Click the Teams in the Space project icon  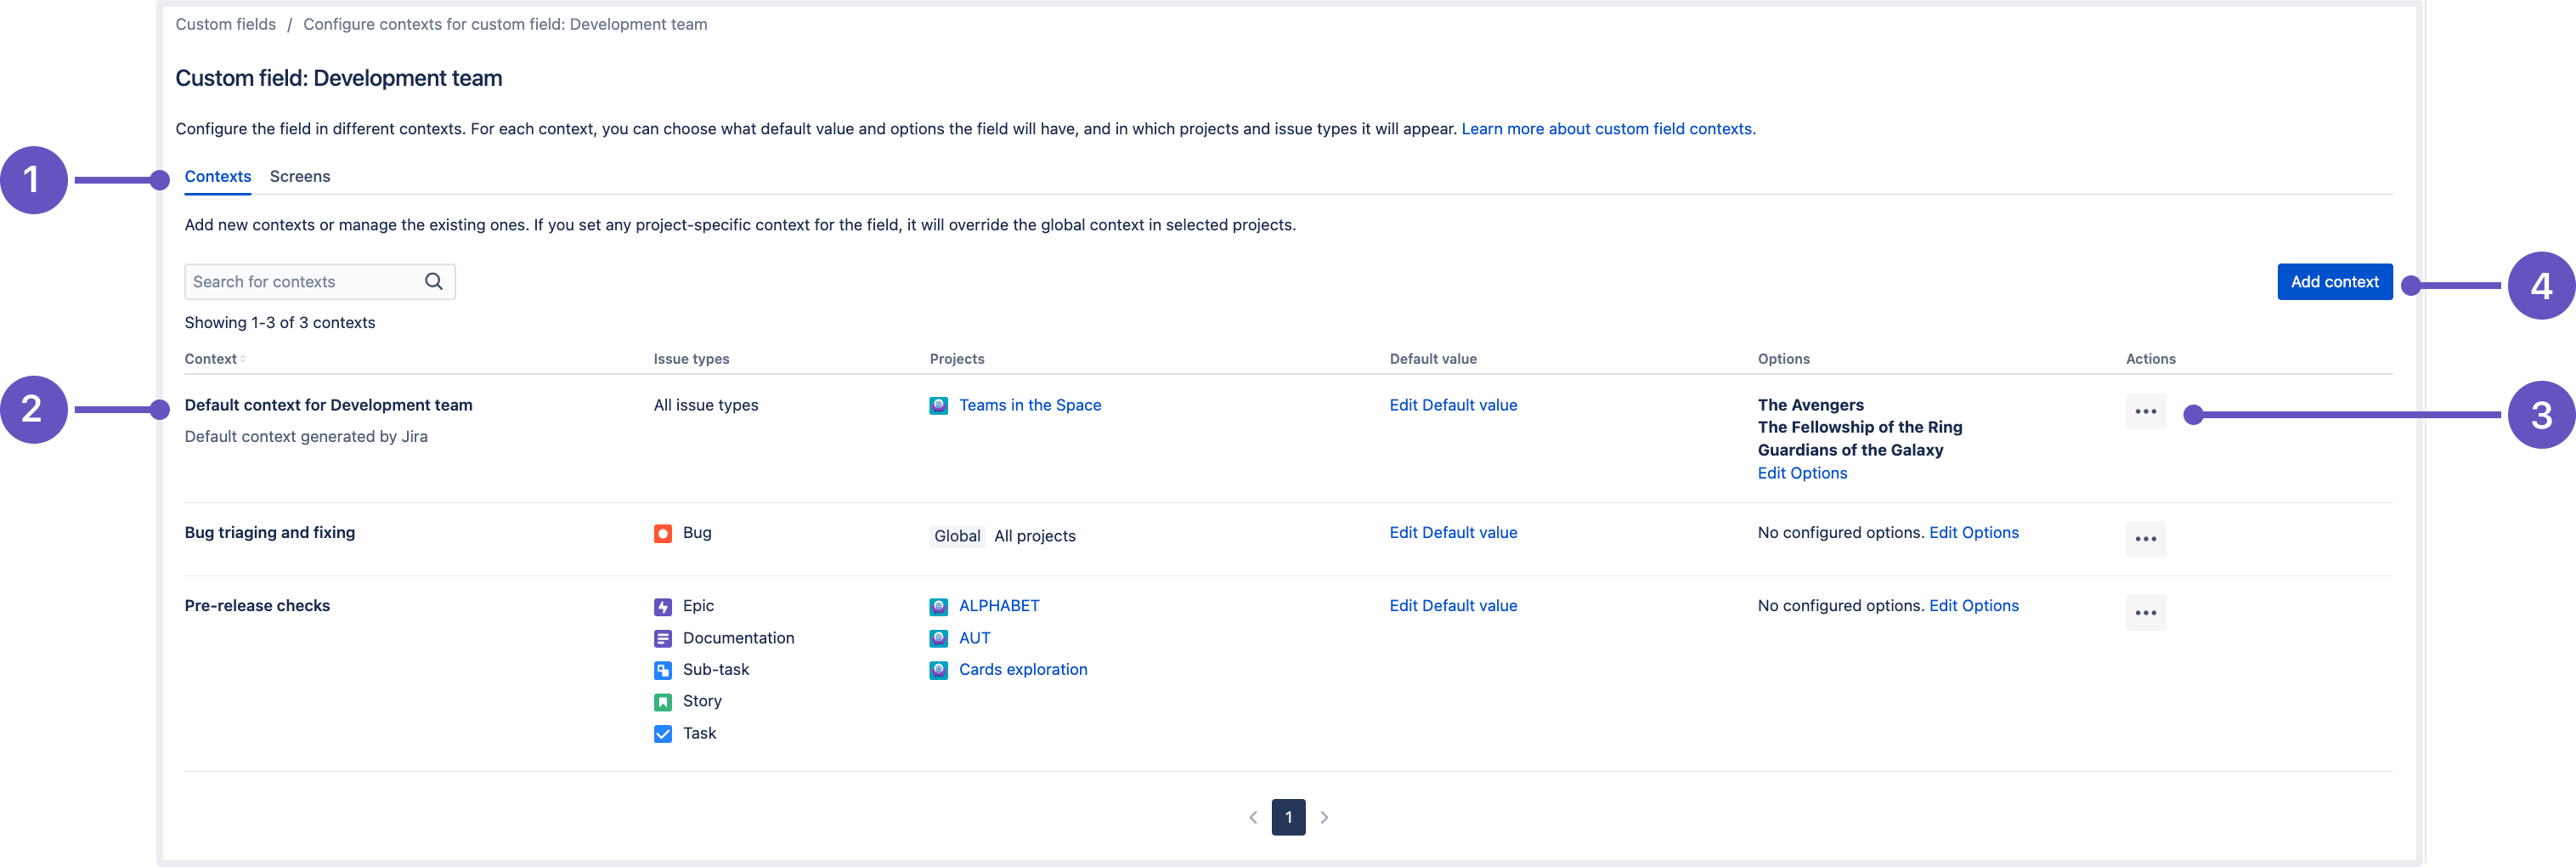coord(938,405)
